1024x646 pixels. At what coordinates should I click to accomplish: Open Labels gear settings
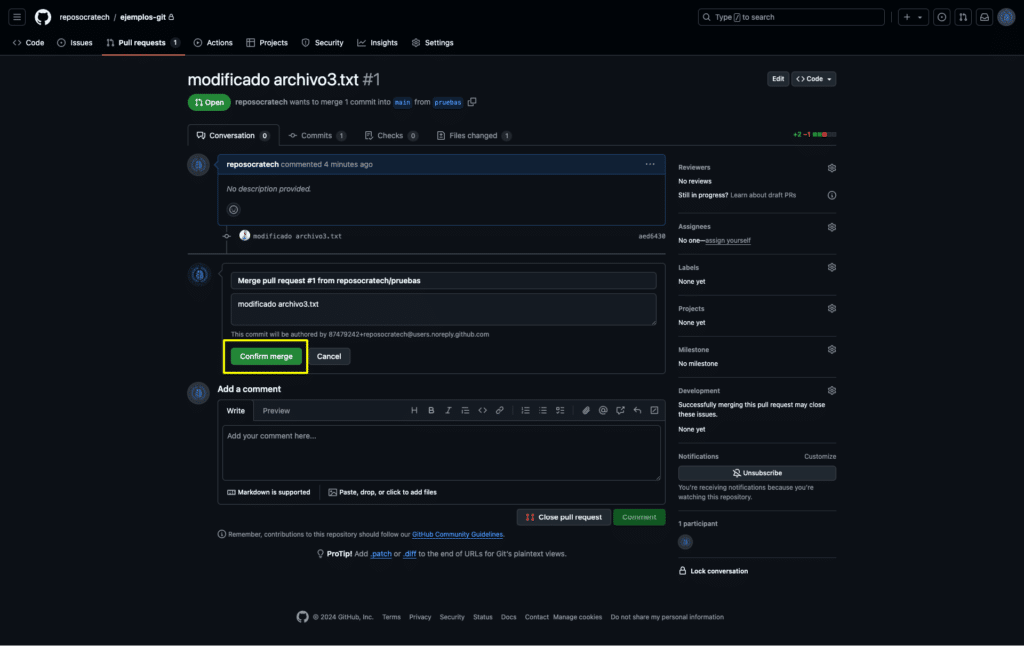point(831,268)
